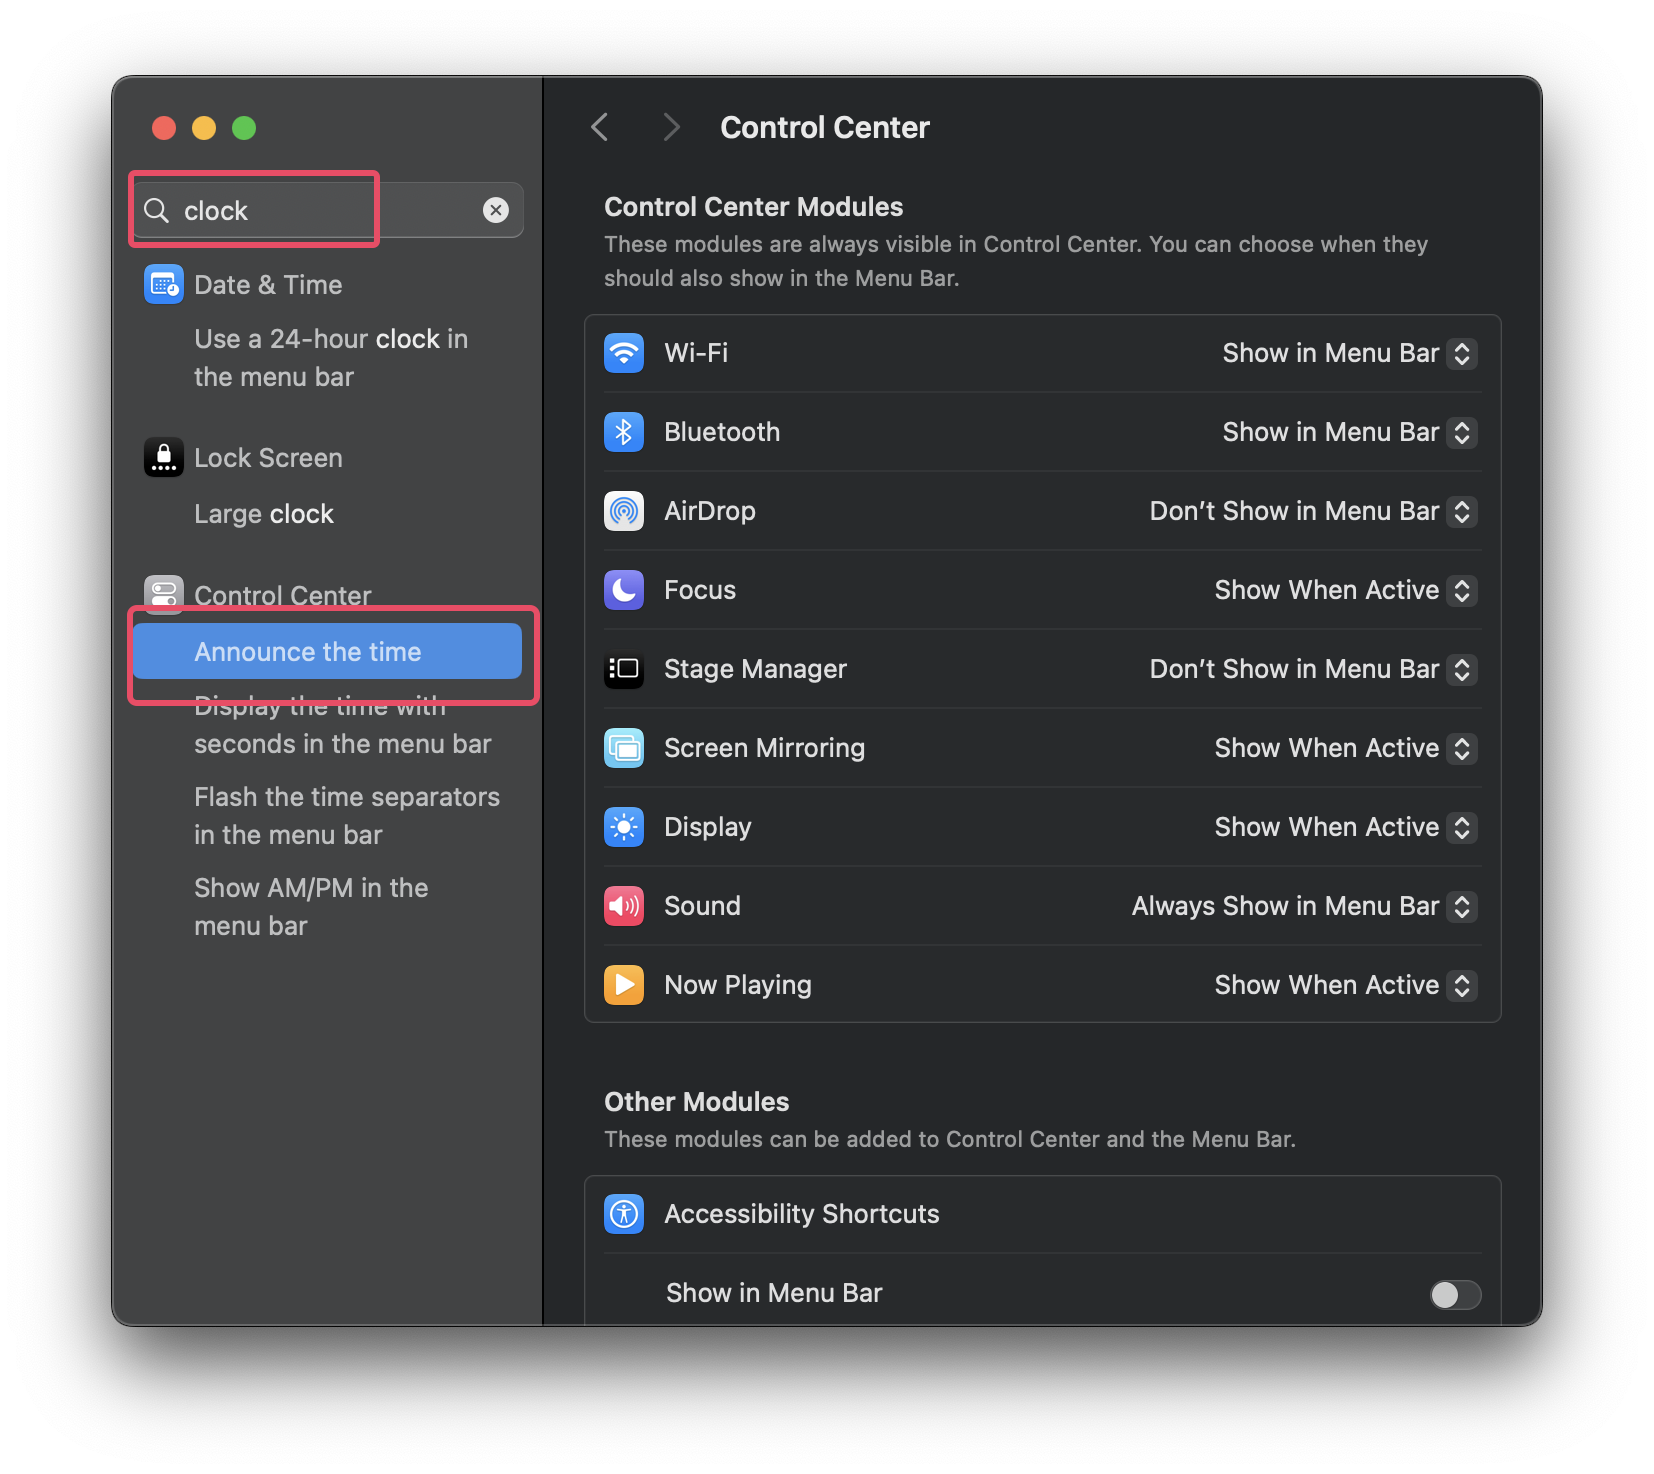
Task: Select Lock Screen in the search results
Action: pyautogui.click(x=268, y=458)
